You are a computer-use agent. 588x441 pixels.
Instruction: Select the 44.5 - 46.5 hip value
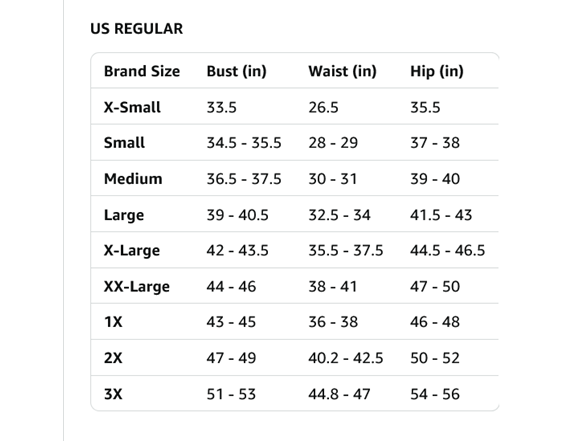[447, 250]
